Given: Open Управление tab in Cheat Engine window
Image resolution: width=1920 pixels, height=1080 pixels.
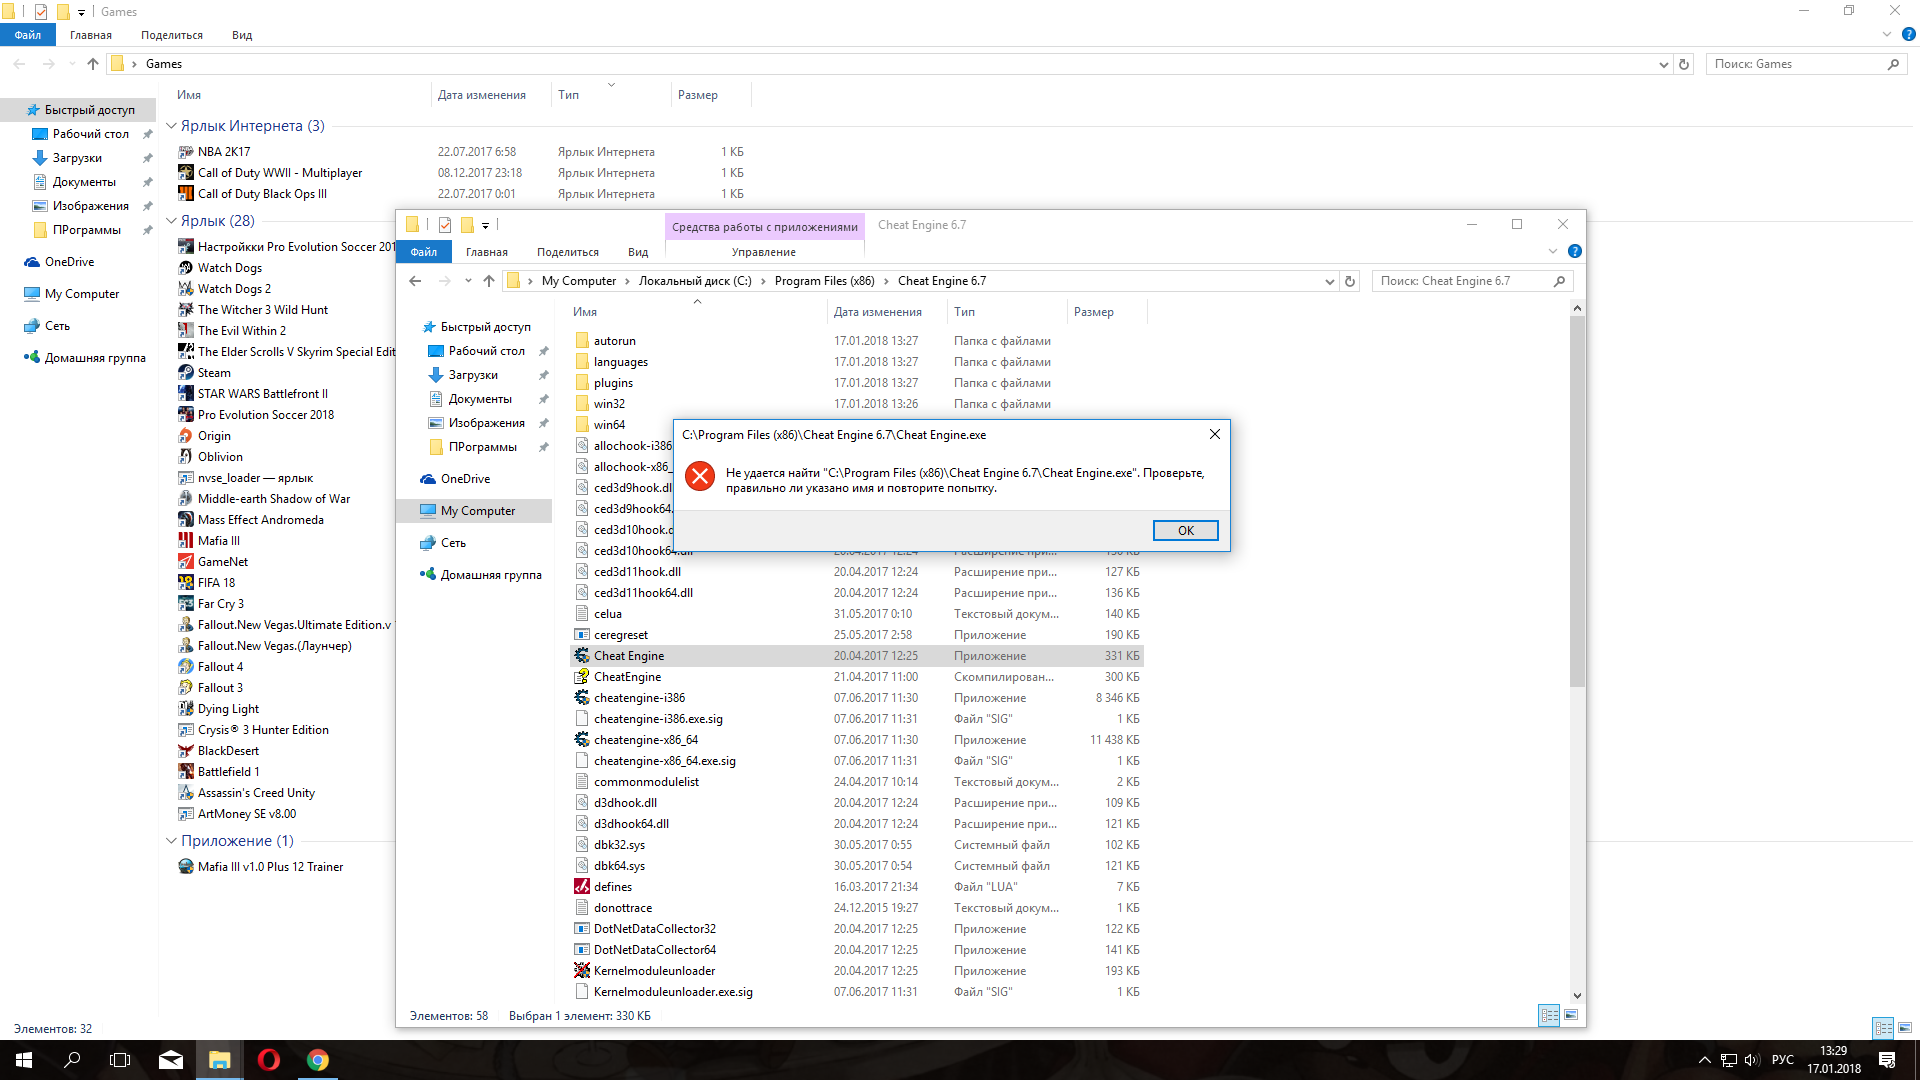Looking at the screenshot, I should point(764,252).
